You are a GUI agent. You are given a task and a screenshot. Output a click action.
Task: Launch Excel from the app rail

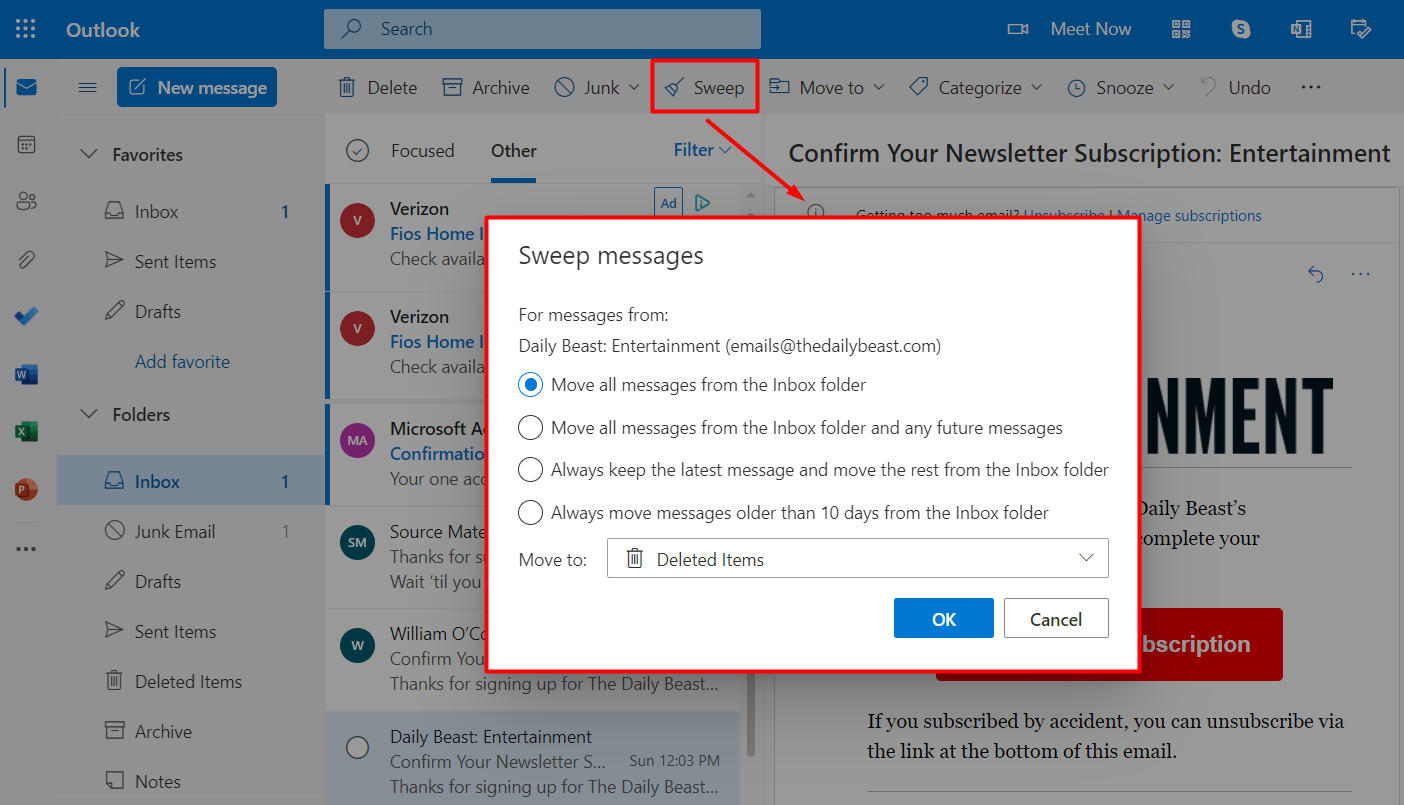27,432
